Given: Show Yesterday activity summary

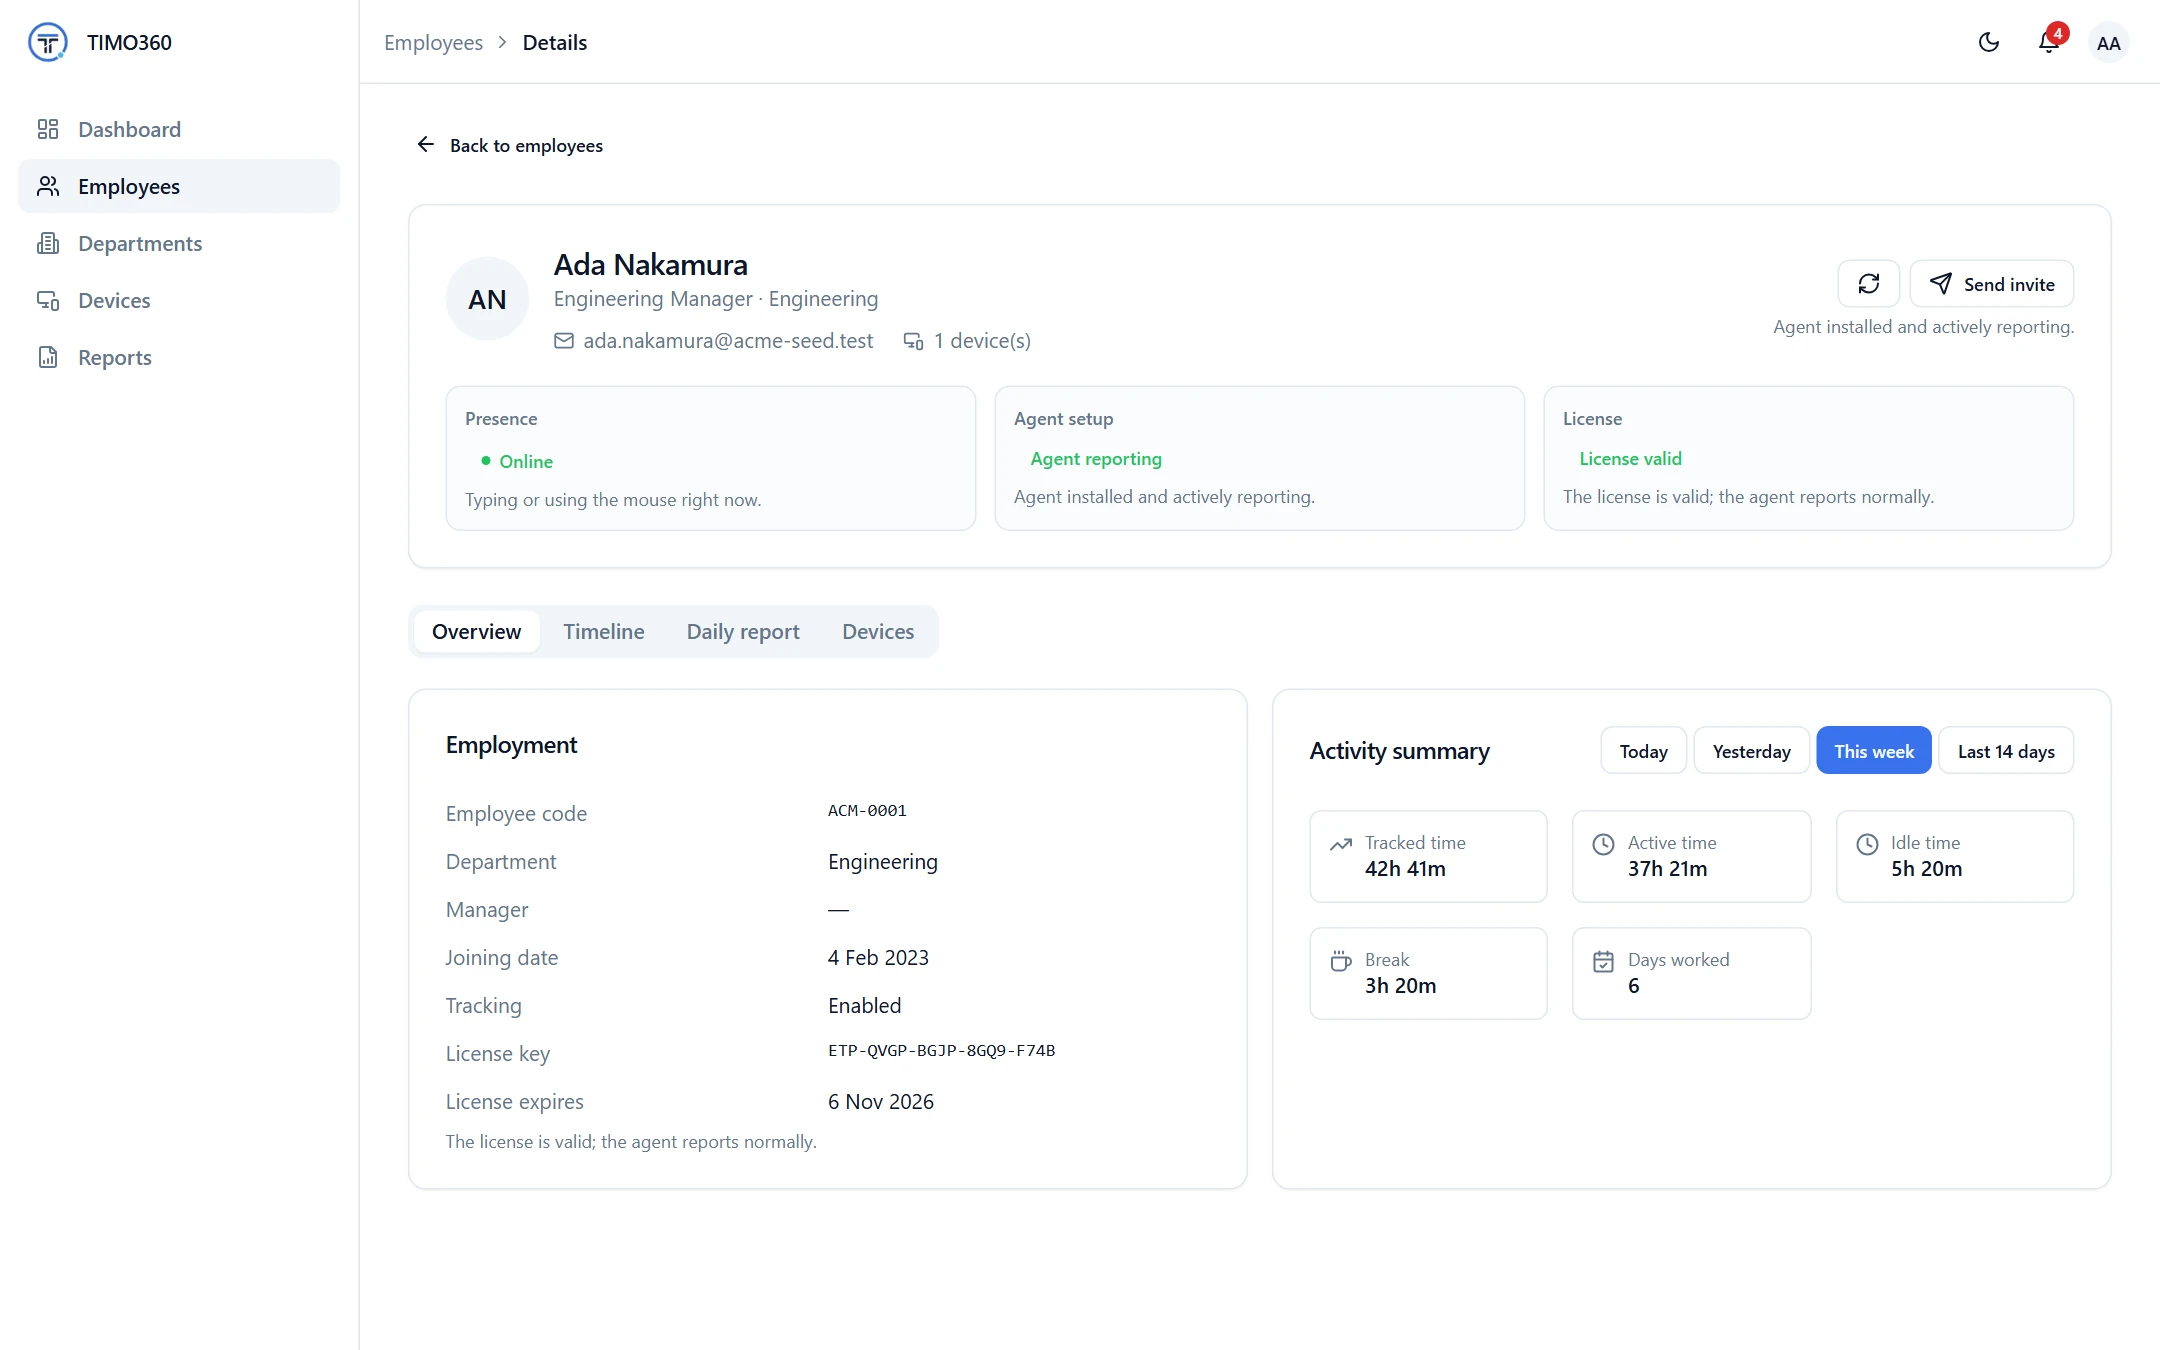Looking at the screenshot, I should coord(1751,751).
